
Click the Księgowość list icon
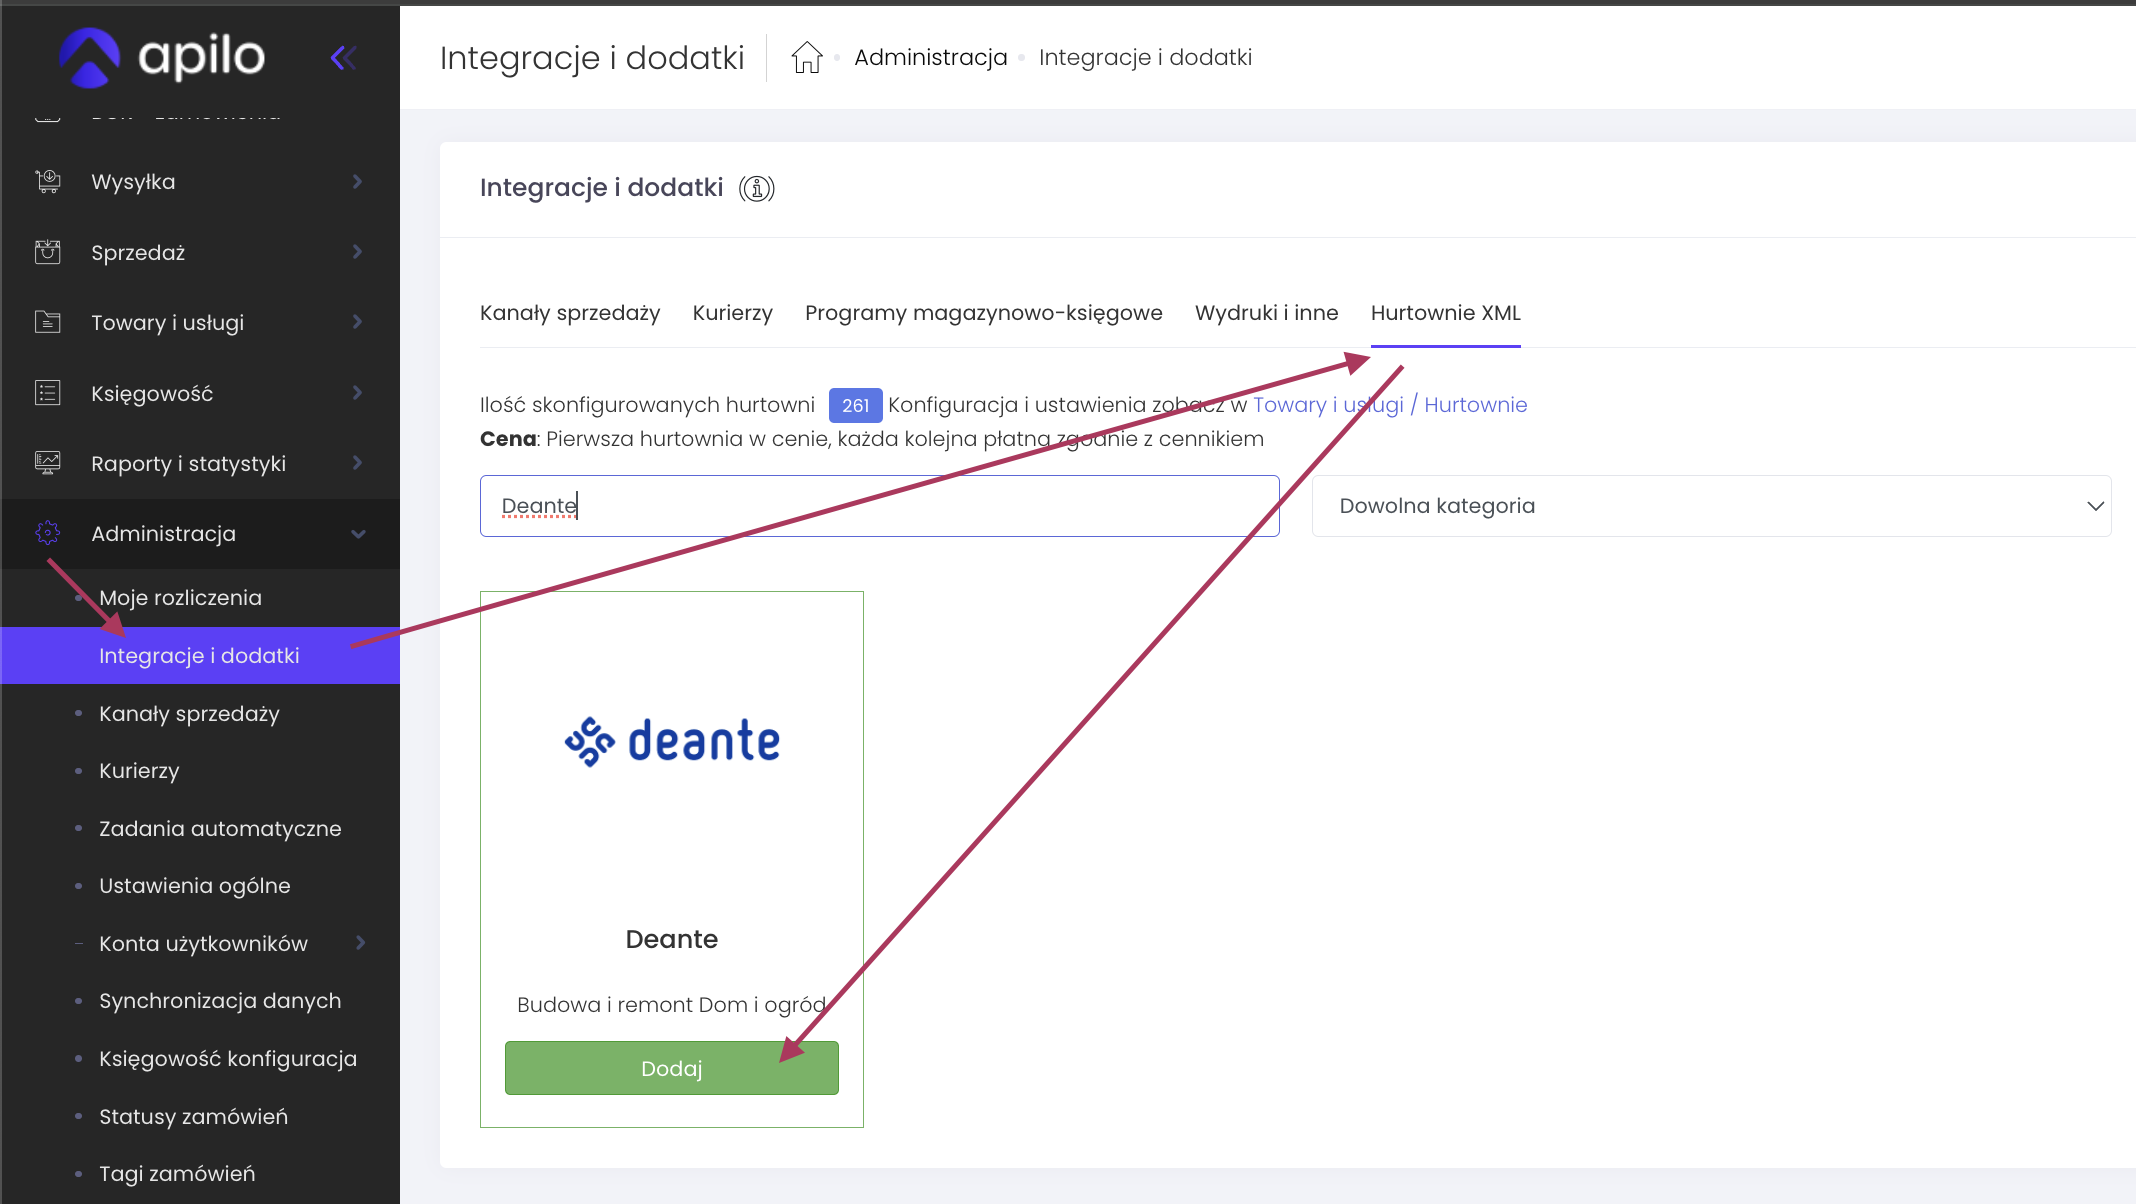tap(48, 393)
